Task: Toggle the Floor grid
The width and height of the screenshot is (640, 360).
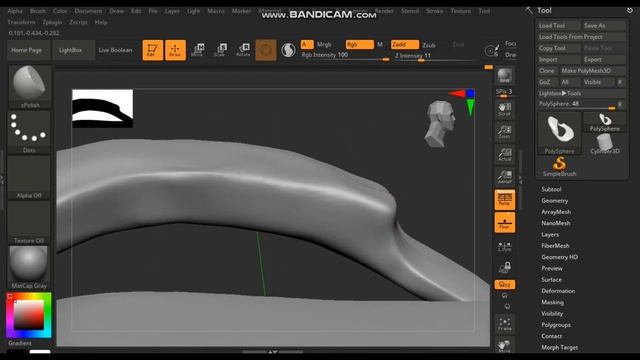Action: click(x=504, y=222)
